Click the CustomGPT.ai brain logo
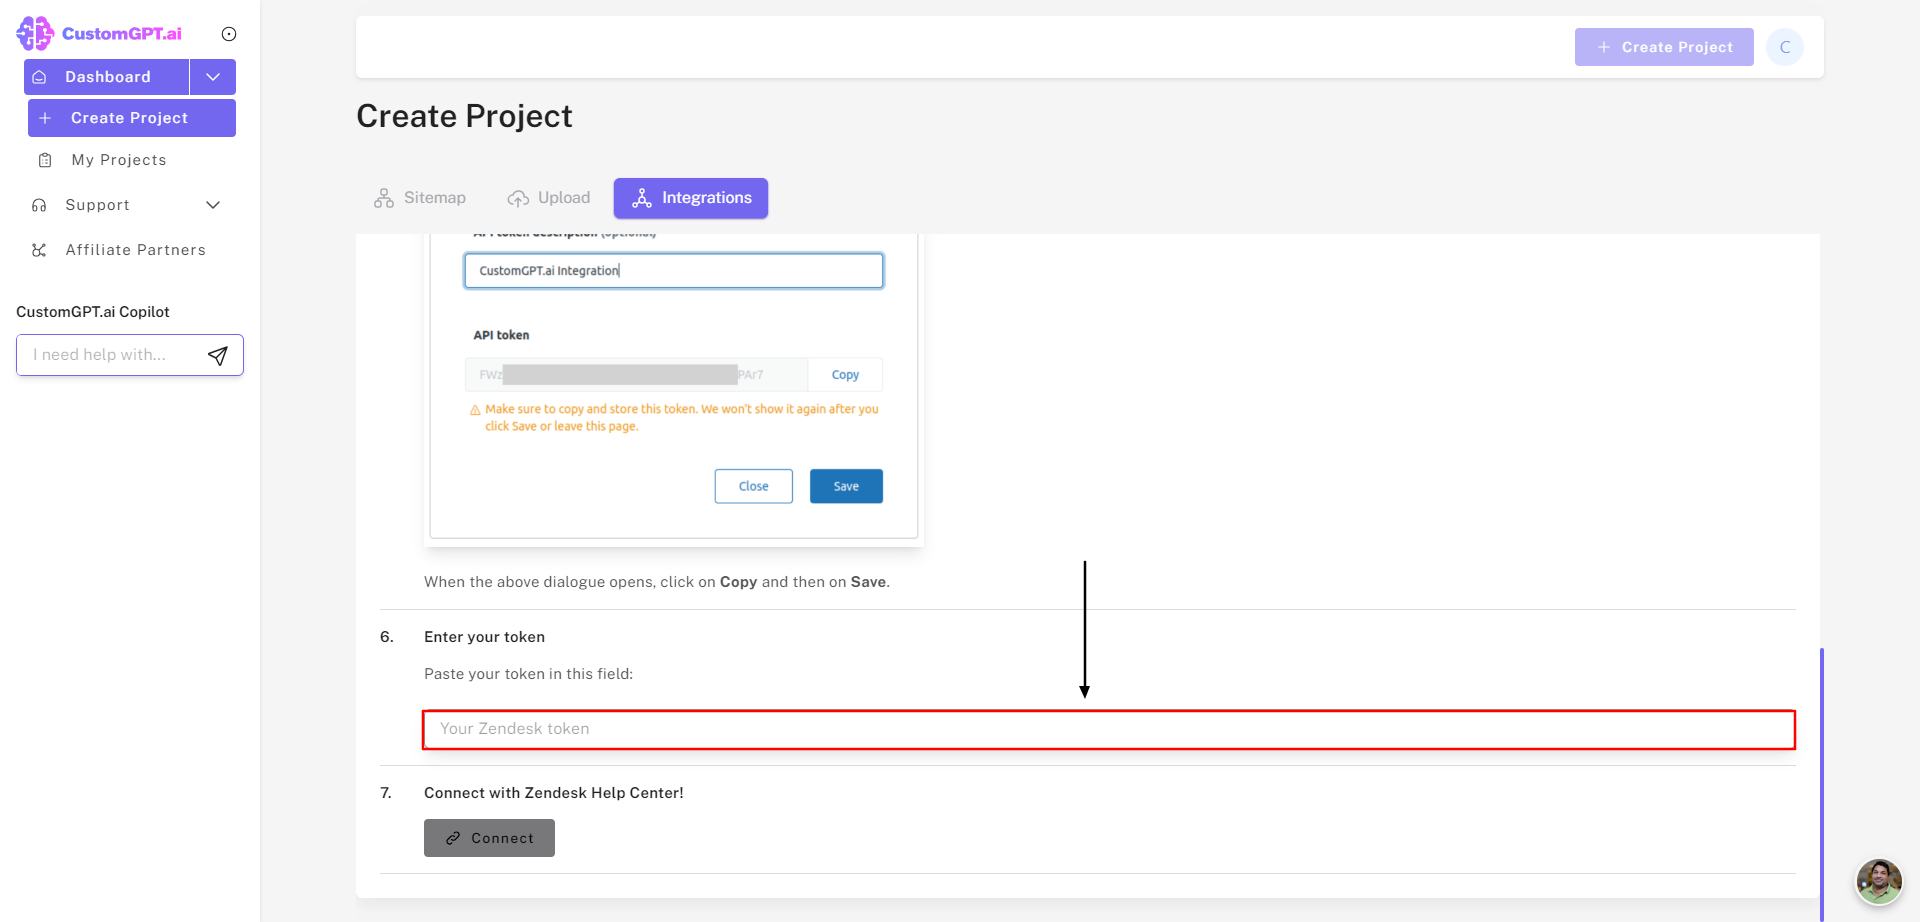 tap(35, 33)
